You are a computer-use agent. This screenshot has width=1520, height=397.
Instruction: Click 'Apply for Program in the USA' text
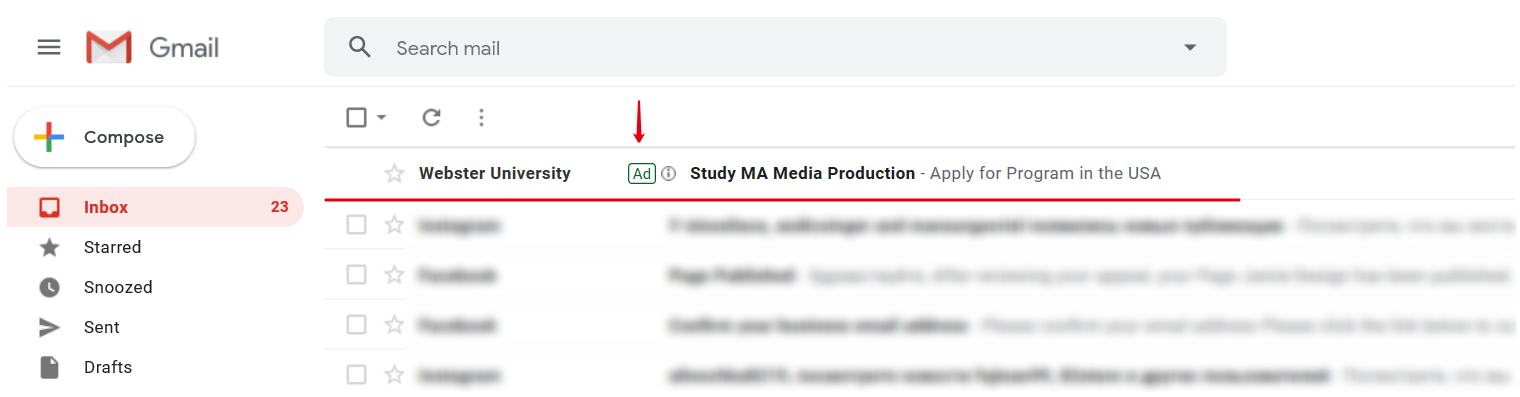coord(1045,173)
